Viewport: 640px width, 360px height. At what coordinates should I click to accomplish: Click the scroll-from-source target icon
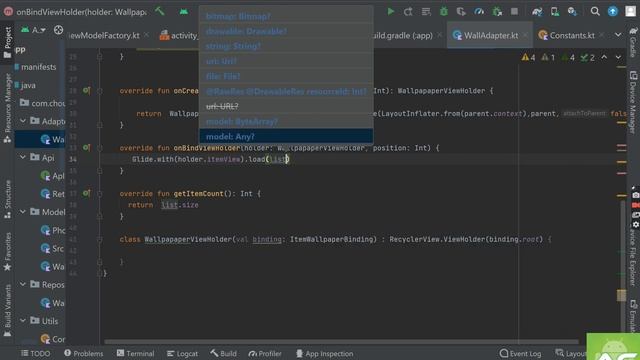pyautogui.click(x=58, y=30)
